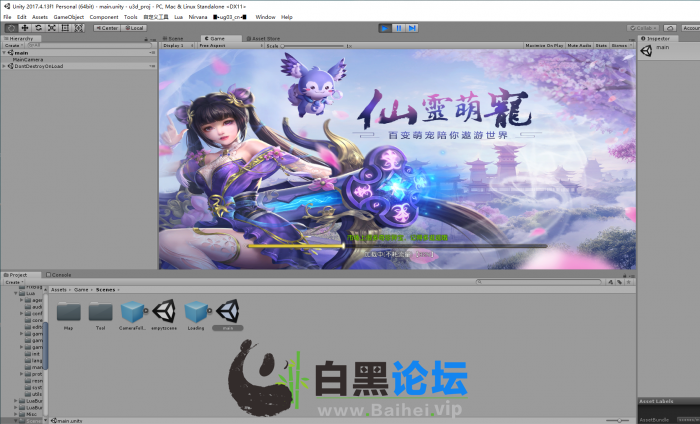Screen dimensions: 700x424
Task: Expand the Misc folder in Project tree
Action: click(16, 414)
